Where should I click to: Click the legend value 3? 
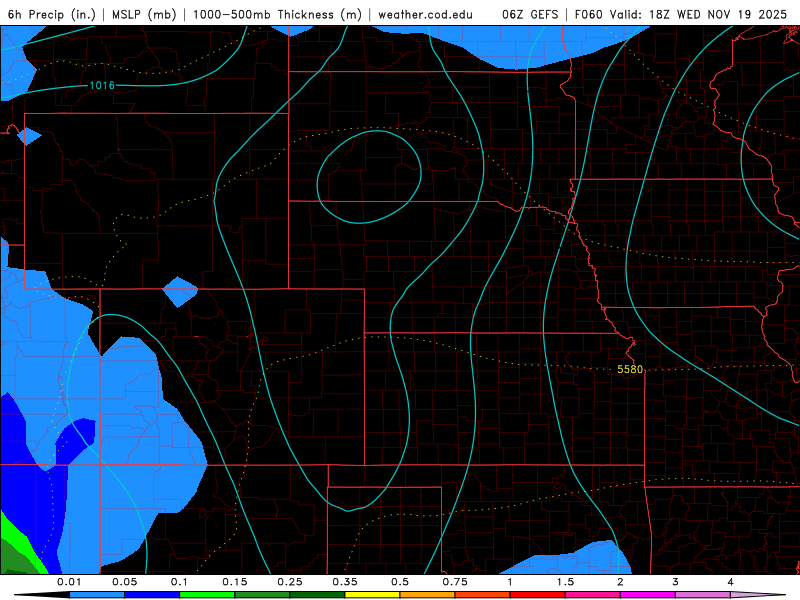click(676, 582)
